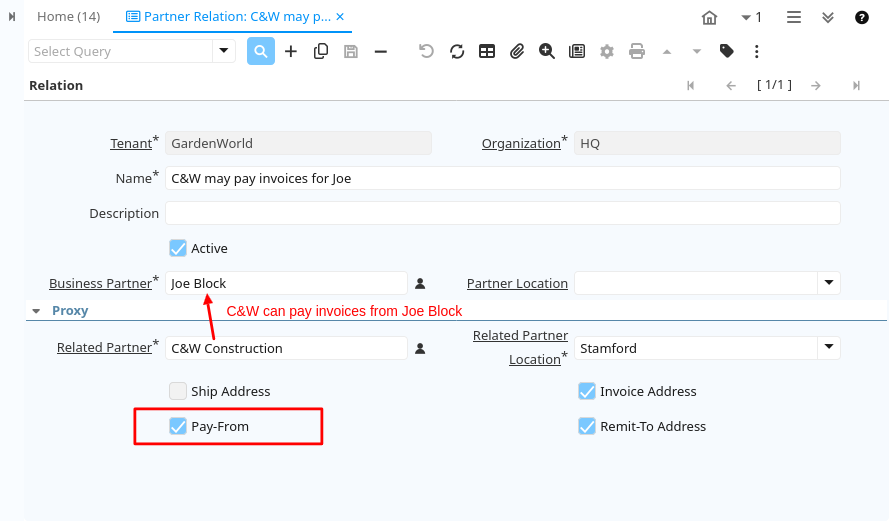This screenshot has height=521, width=889.
Task: Open the Partner Location dropdown
Action: (829, 283)
